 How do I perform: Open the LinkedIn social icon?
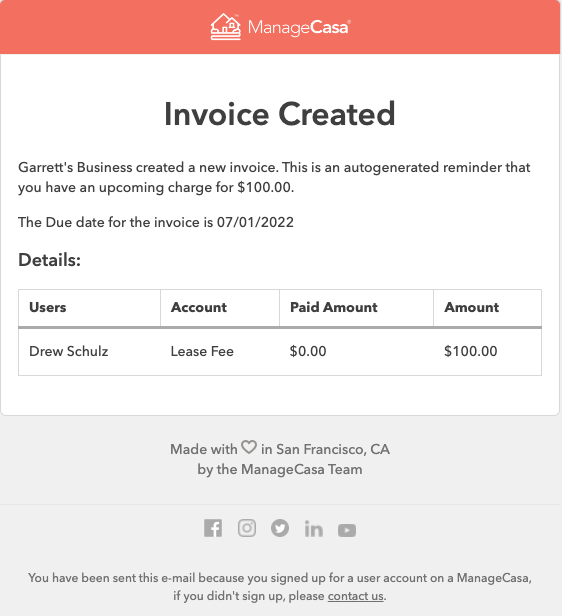314,529
